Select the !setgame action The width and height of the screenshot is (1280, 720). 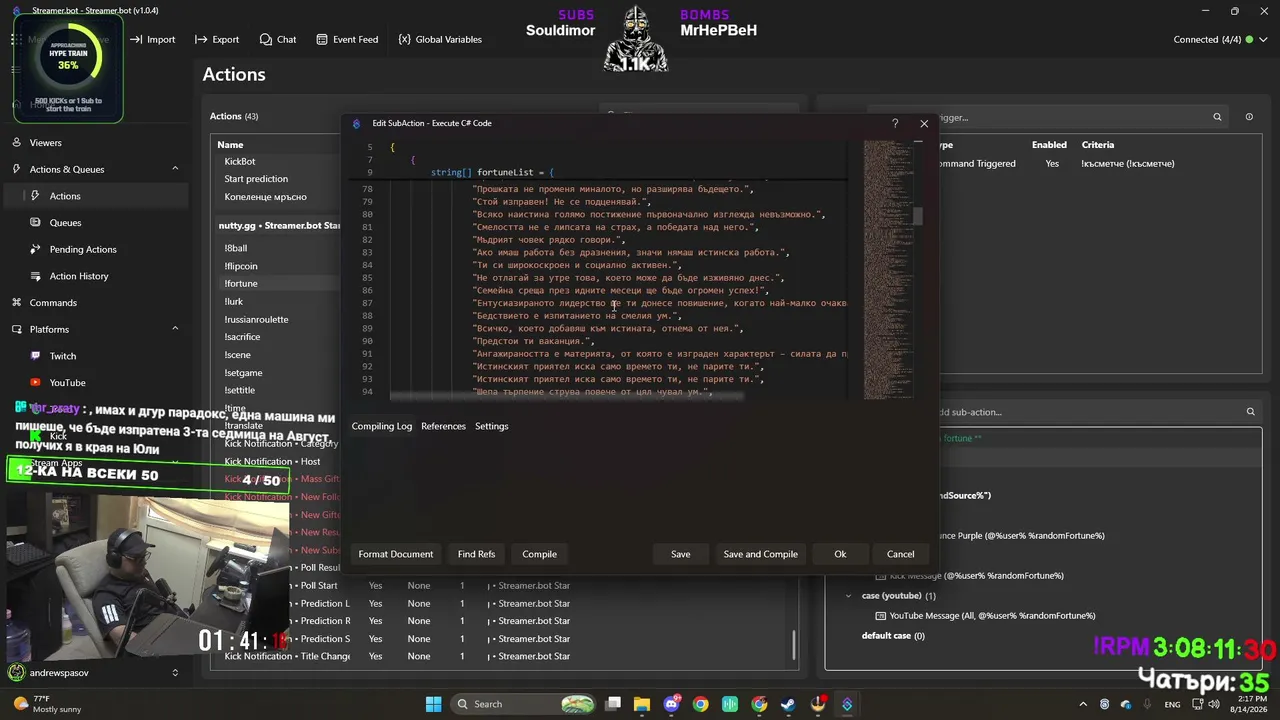pyautogui.click(x=243, y=373)
